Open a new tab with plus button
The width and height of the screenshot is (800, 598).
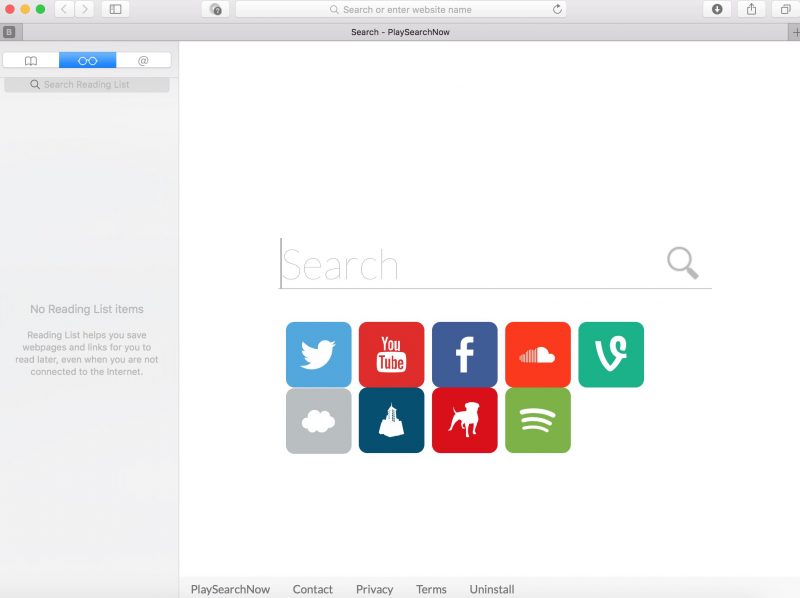[795, 32]
